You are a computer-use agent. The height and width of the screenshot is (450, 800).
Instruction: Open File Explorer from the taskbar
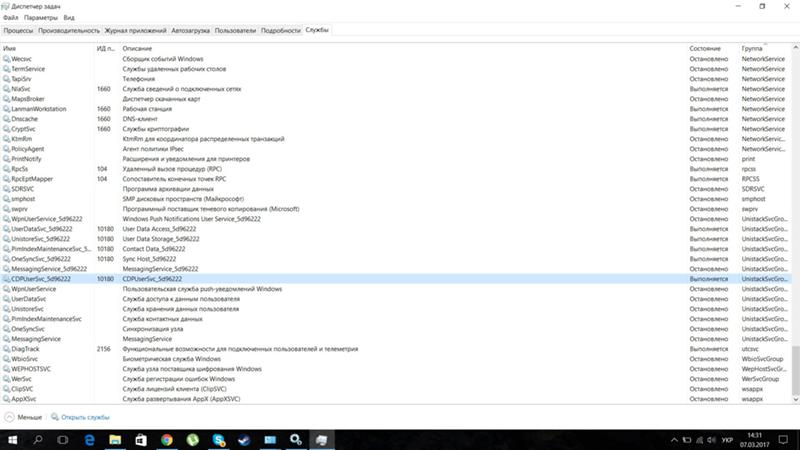[x=115, y=440]
